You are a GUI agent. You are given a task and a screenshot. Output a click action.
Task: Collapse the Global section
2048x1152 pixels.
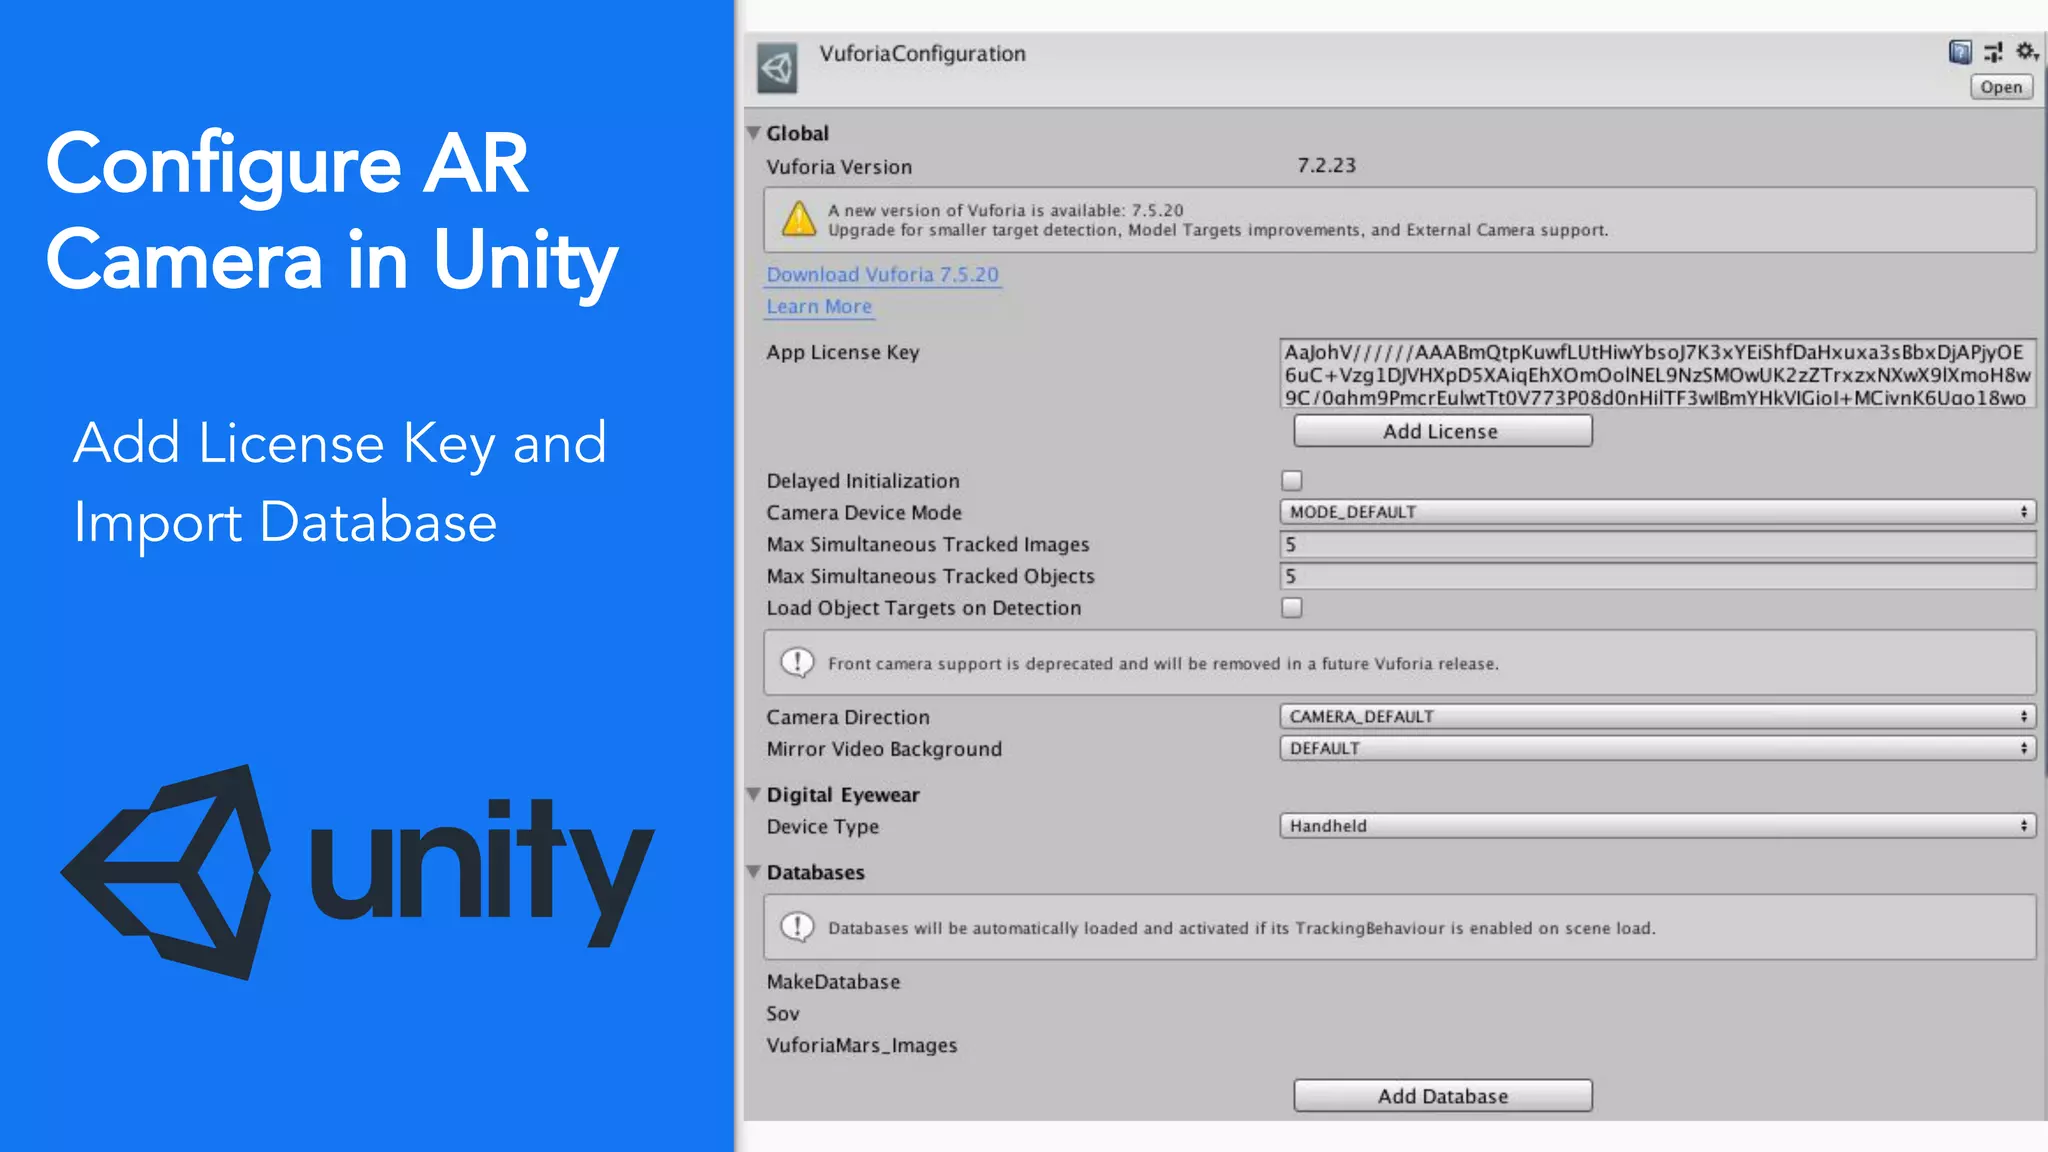point(754,133)
